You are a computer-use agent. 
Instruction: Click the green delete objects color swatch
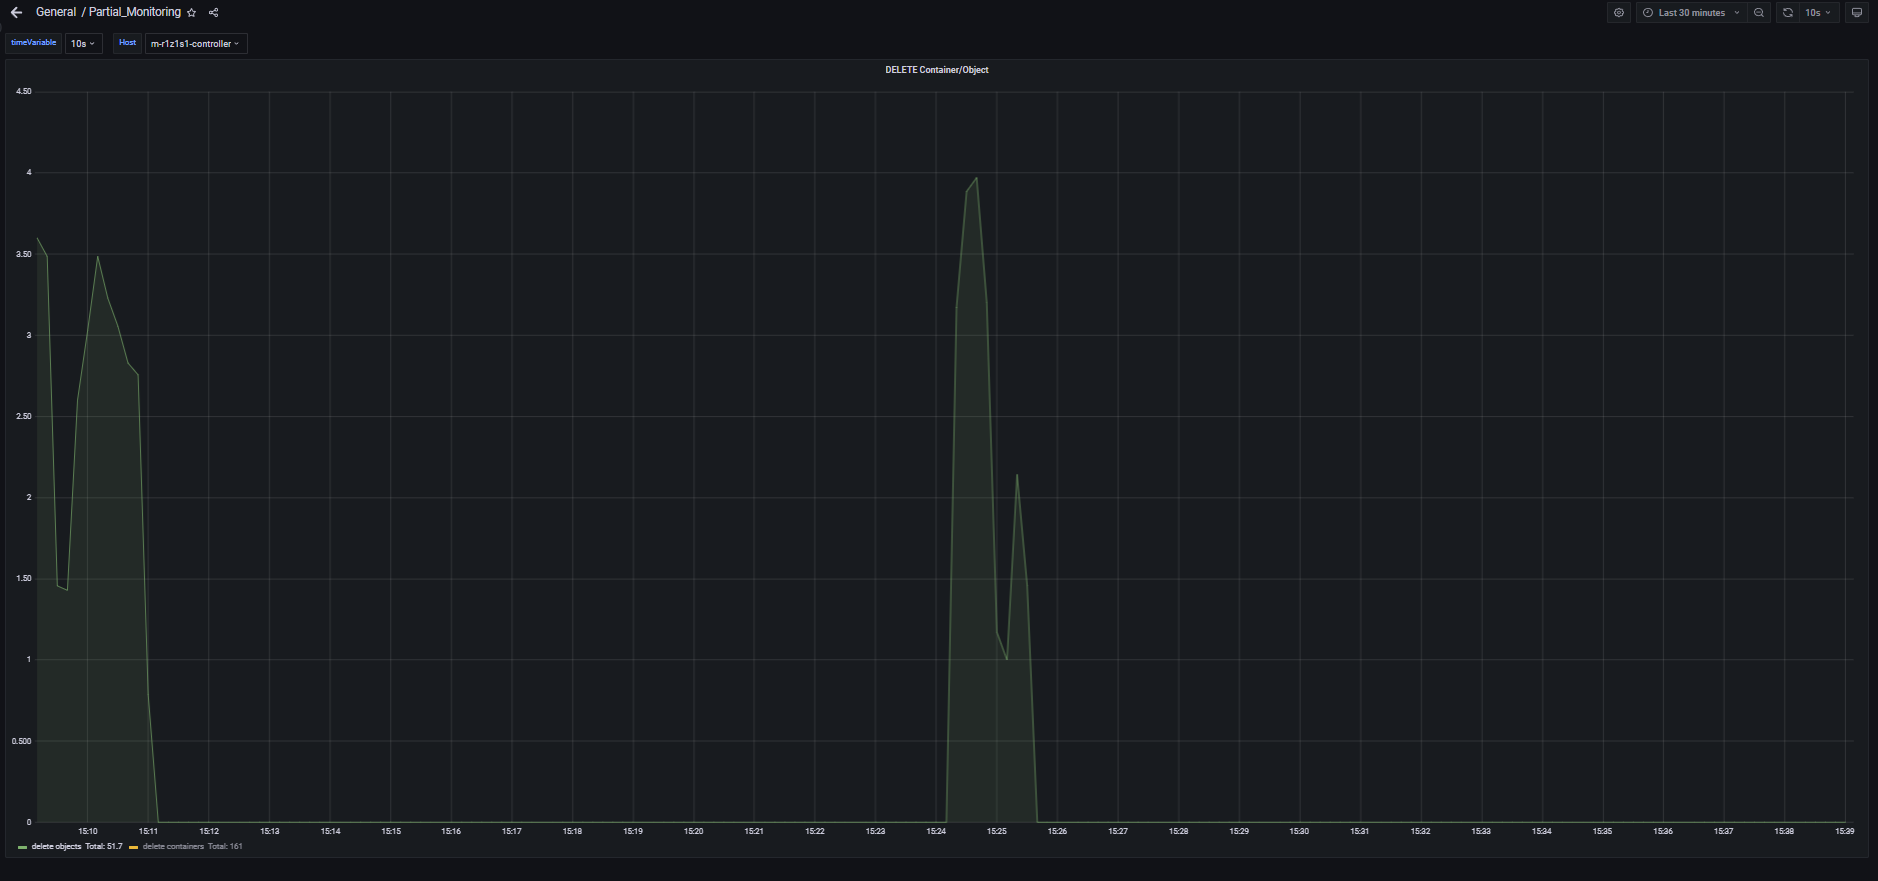click(23, 847)
